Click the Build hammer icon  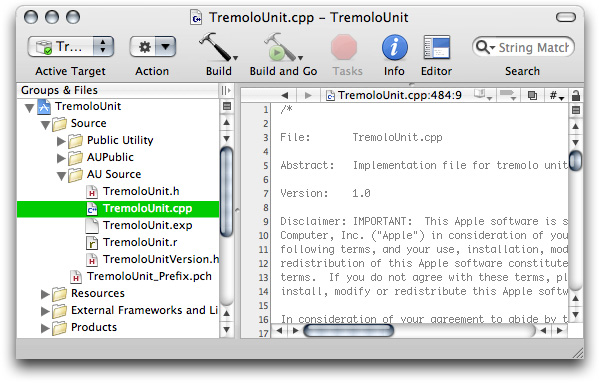pos(217,48)
